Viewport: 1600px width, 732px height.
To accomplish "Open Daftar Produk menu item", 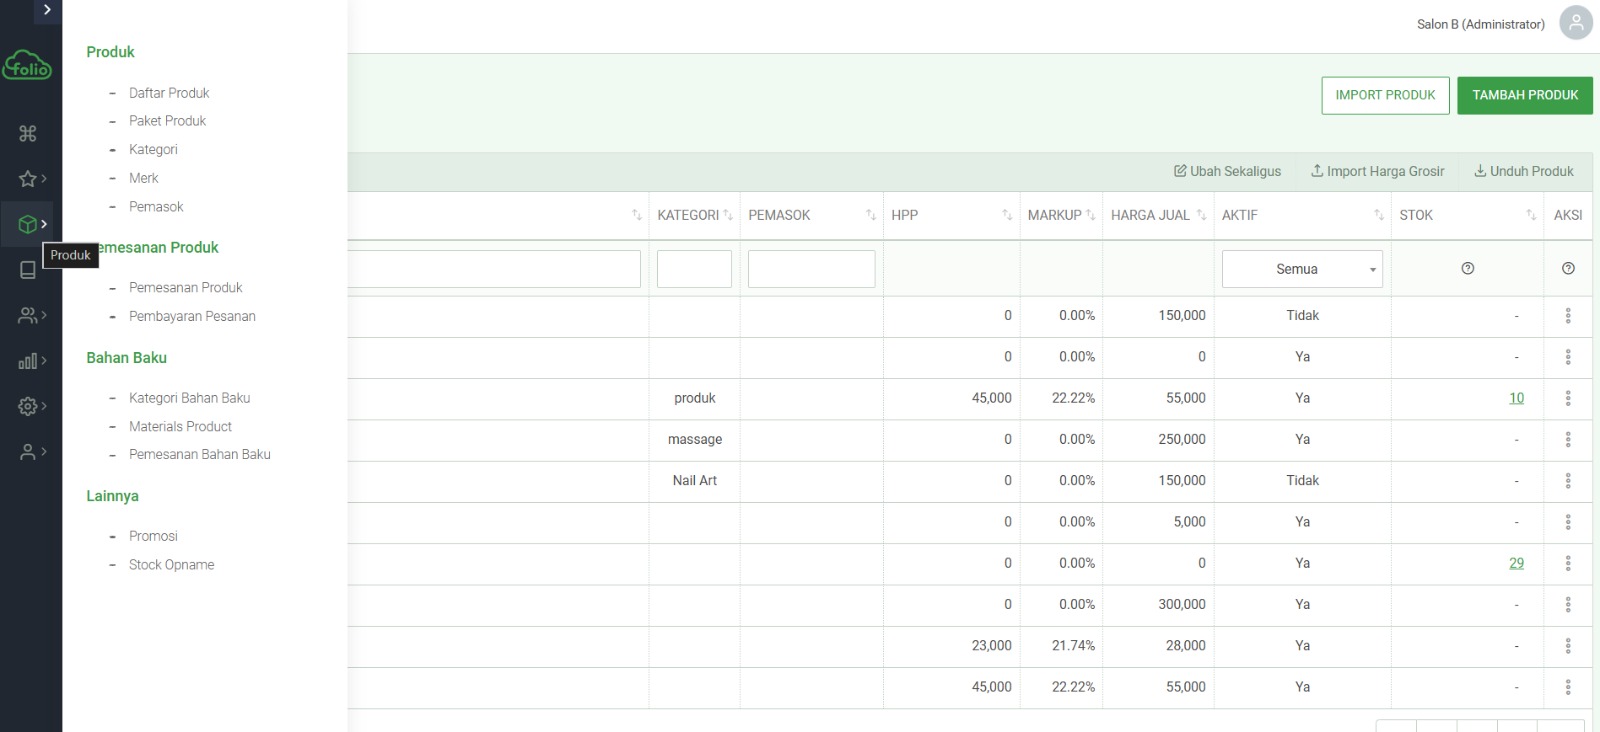I will (x=169, y=93).
